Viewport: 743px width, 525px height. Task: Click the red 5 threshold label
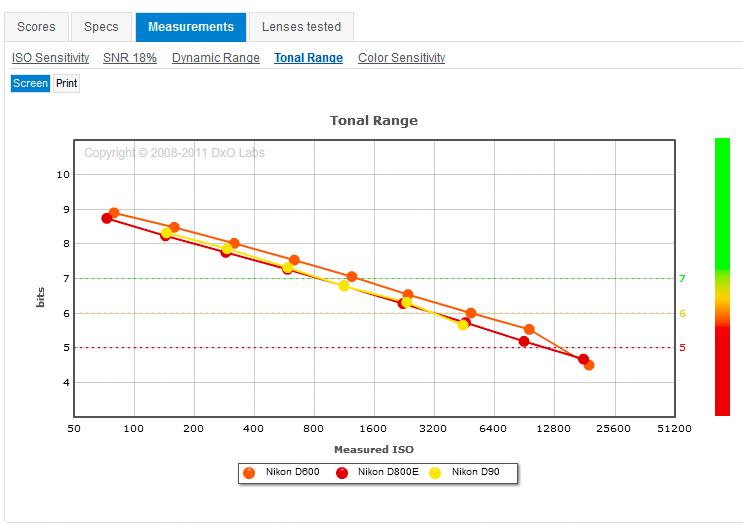click(x=682, y=348)
